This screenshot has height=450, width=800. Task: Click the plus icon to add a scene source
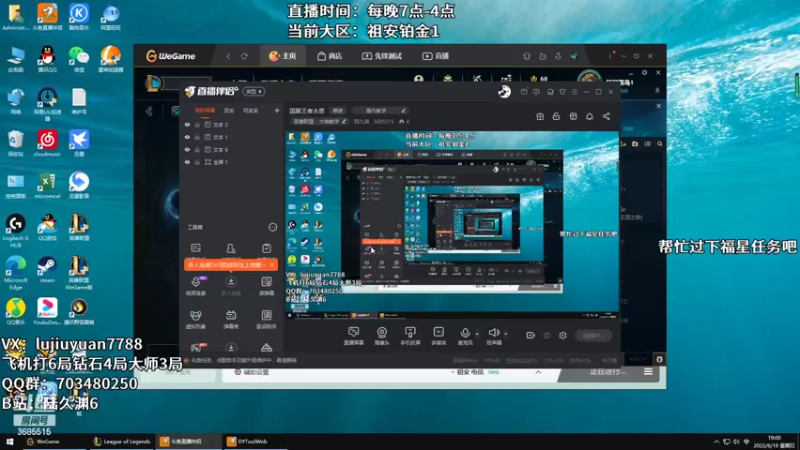click(x=277, y=110)
